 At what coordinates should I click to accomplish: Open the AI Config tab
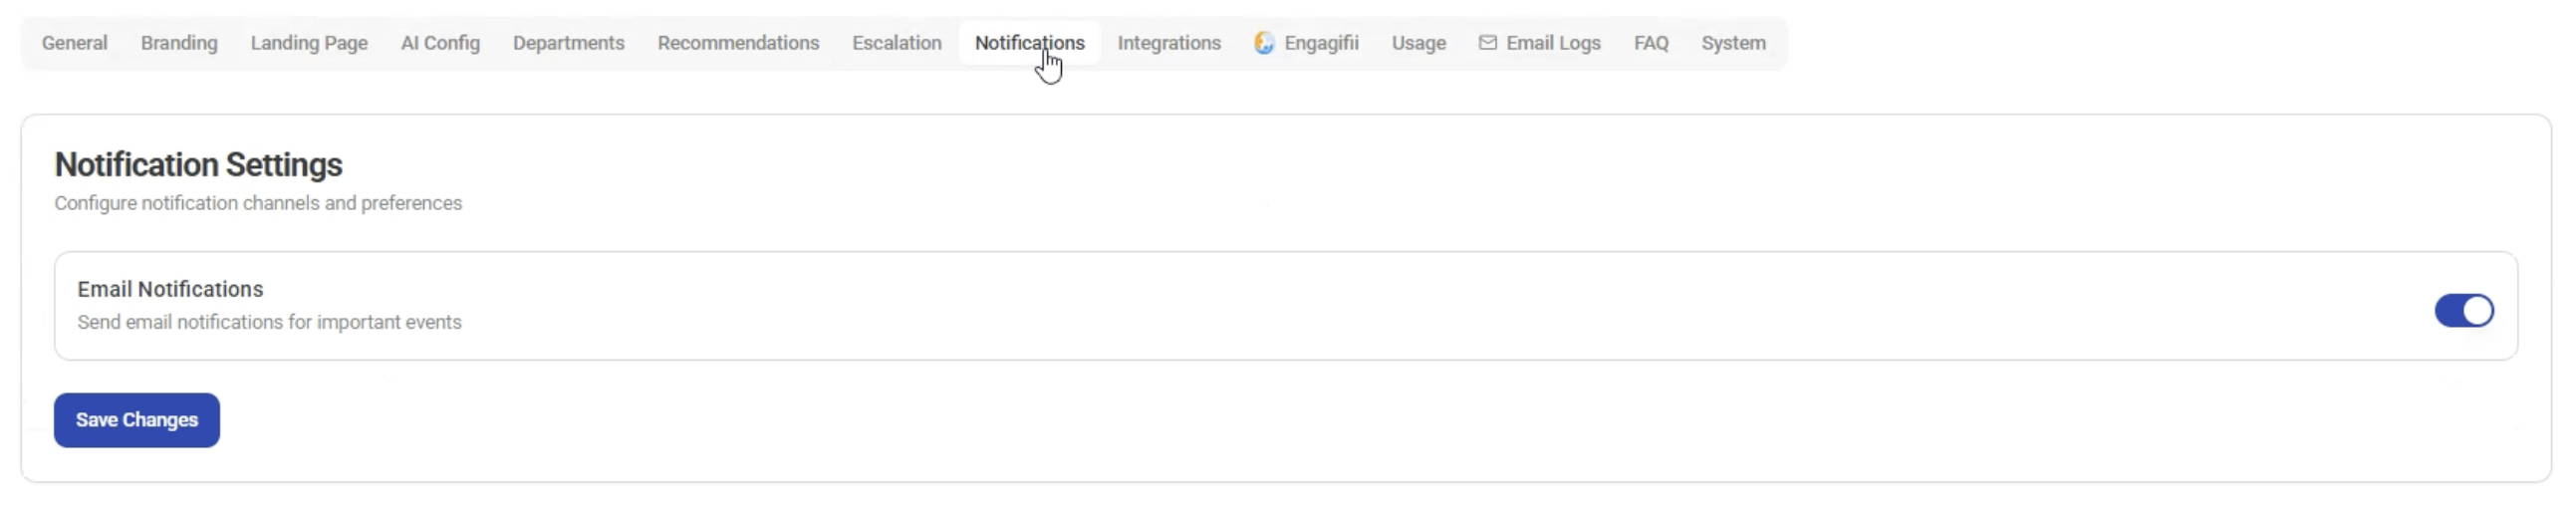tap(440, 43)
